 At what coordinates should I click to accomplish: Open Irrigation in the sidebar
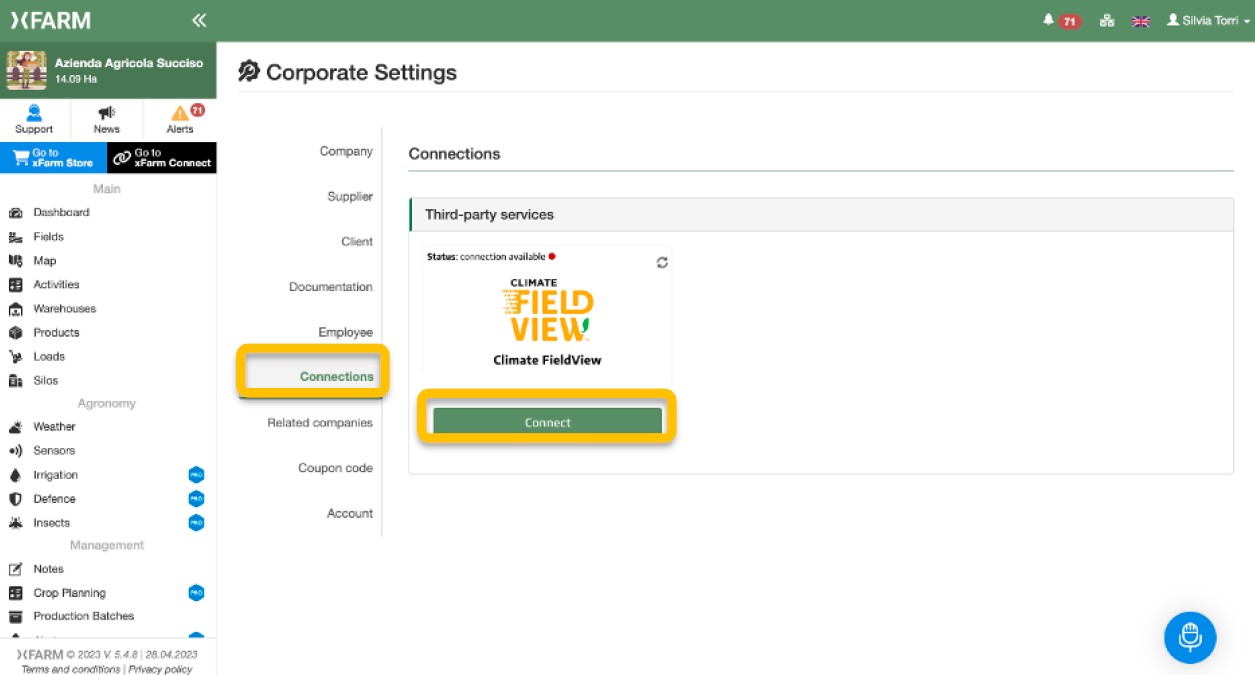tap(55, 475)
